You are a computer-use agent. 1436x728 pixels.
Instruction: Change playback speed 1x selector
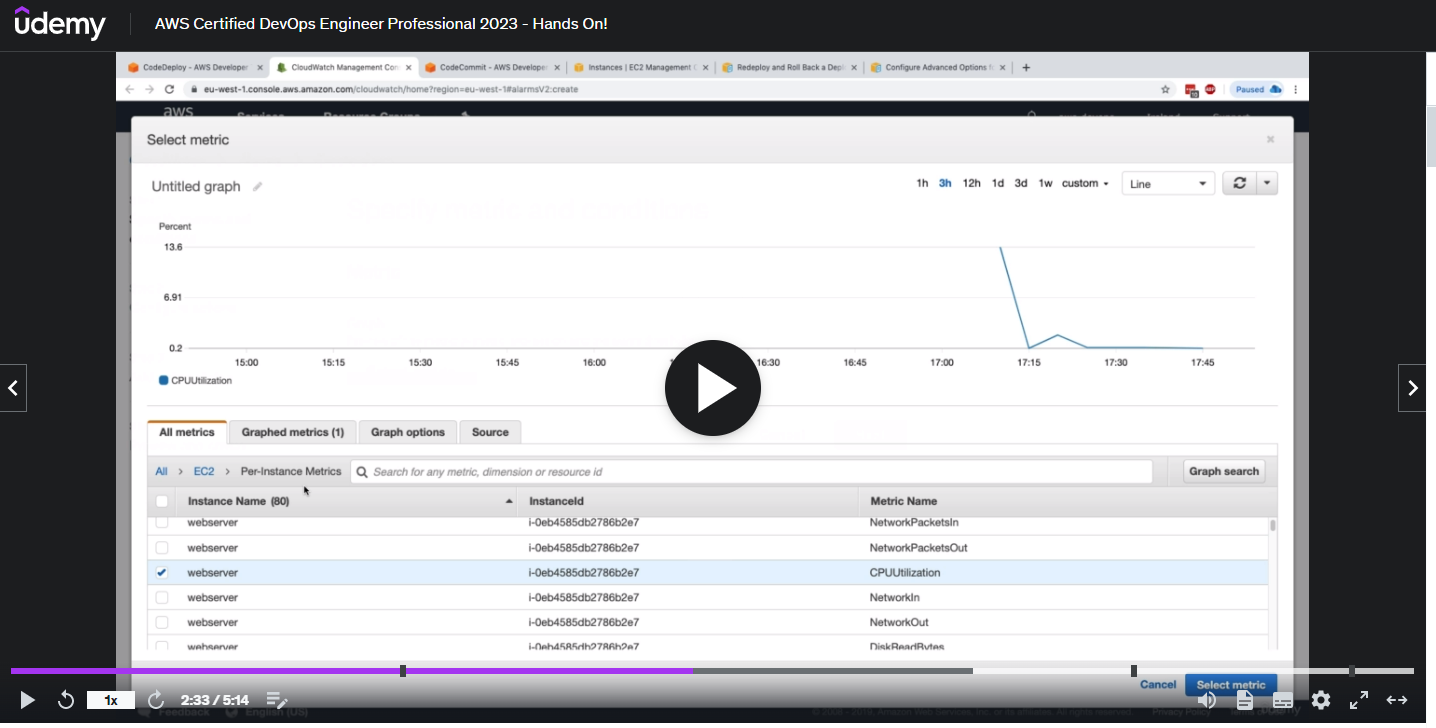[x=111, y=700]
